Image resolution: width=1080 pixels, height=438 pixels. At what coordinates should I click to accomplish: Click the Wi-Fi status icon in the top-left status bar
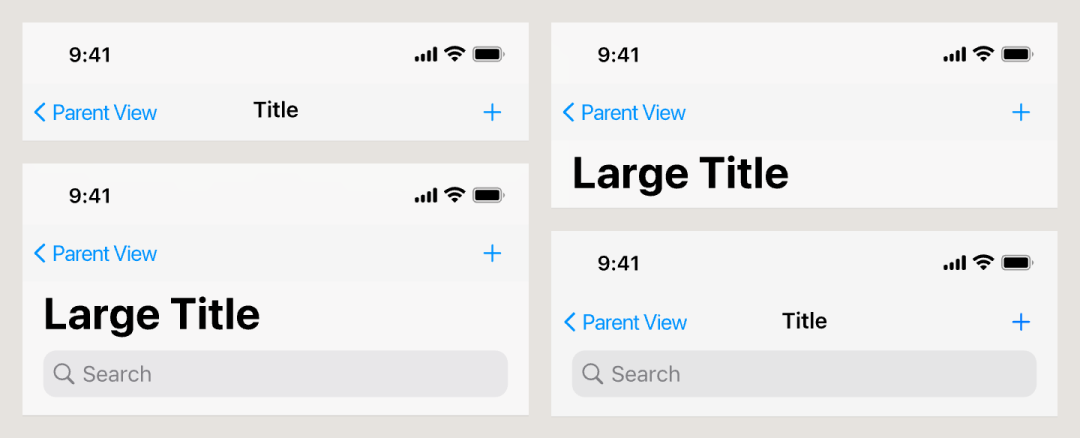coord(455,54)
